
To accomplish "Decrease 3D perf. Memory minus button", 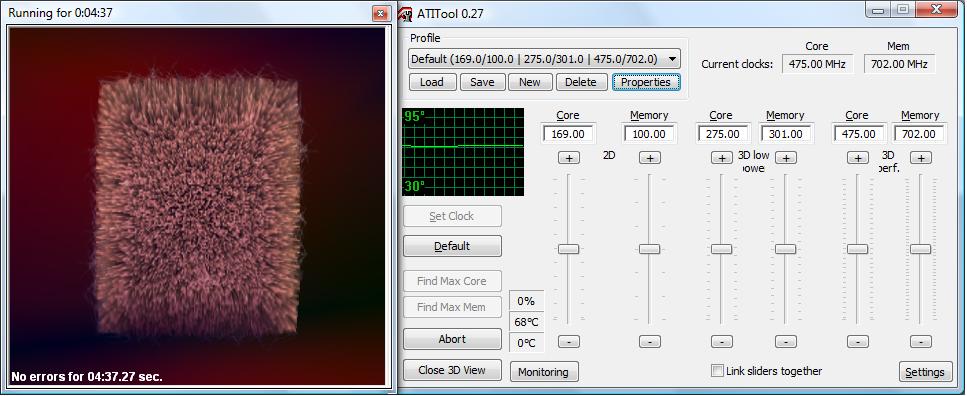I will tap(921, 341).
